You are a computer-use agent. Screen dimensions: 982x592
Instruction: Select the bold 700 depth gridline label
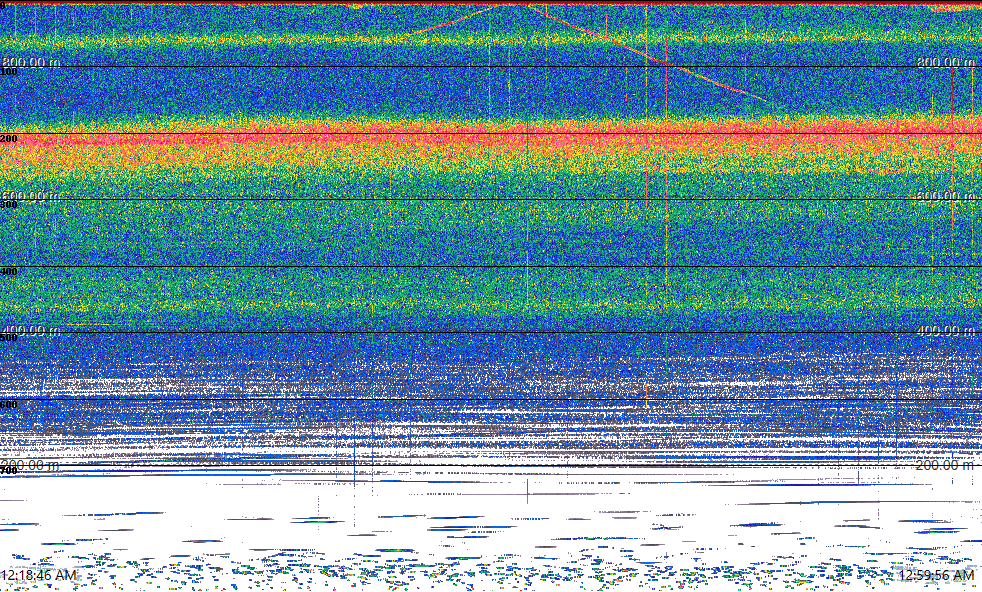[9, 470]
